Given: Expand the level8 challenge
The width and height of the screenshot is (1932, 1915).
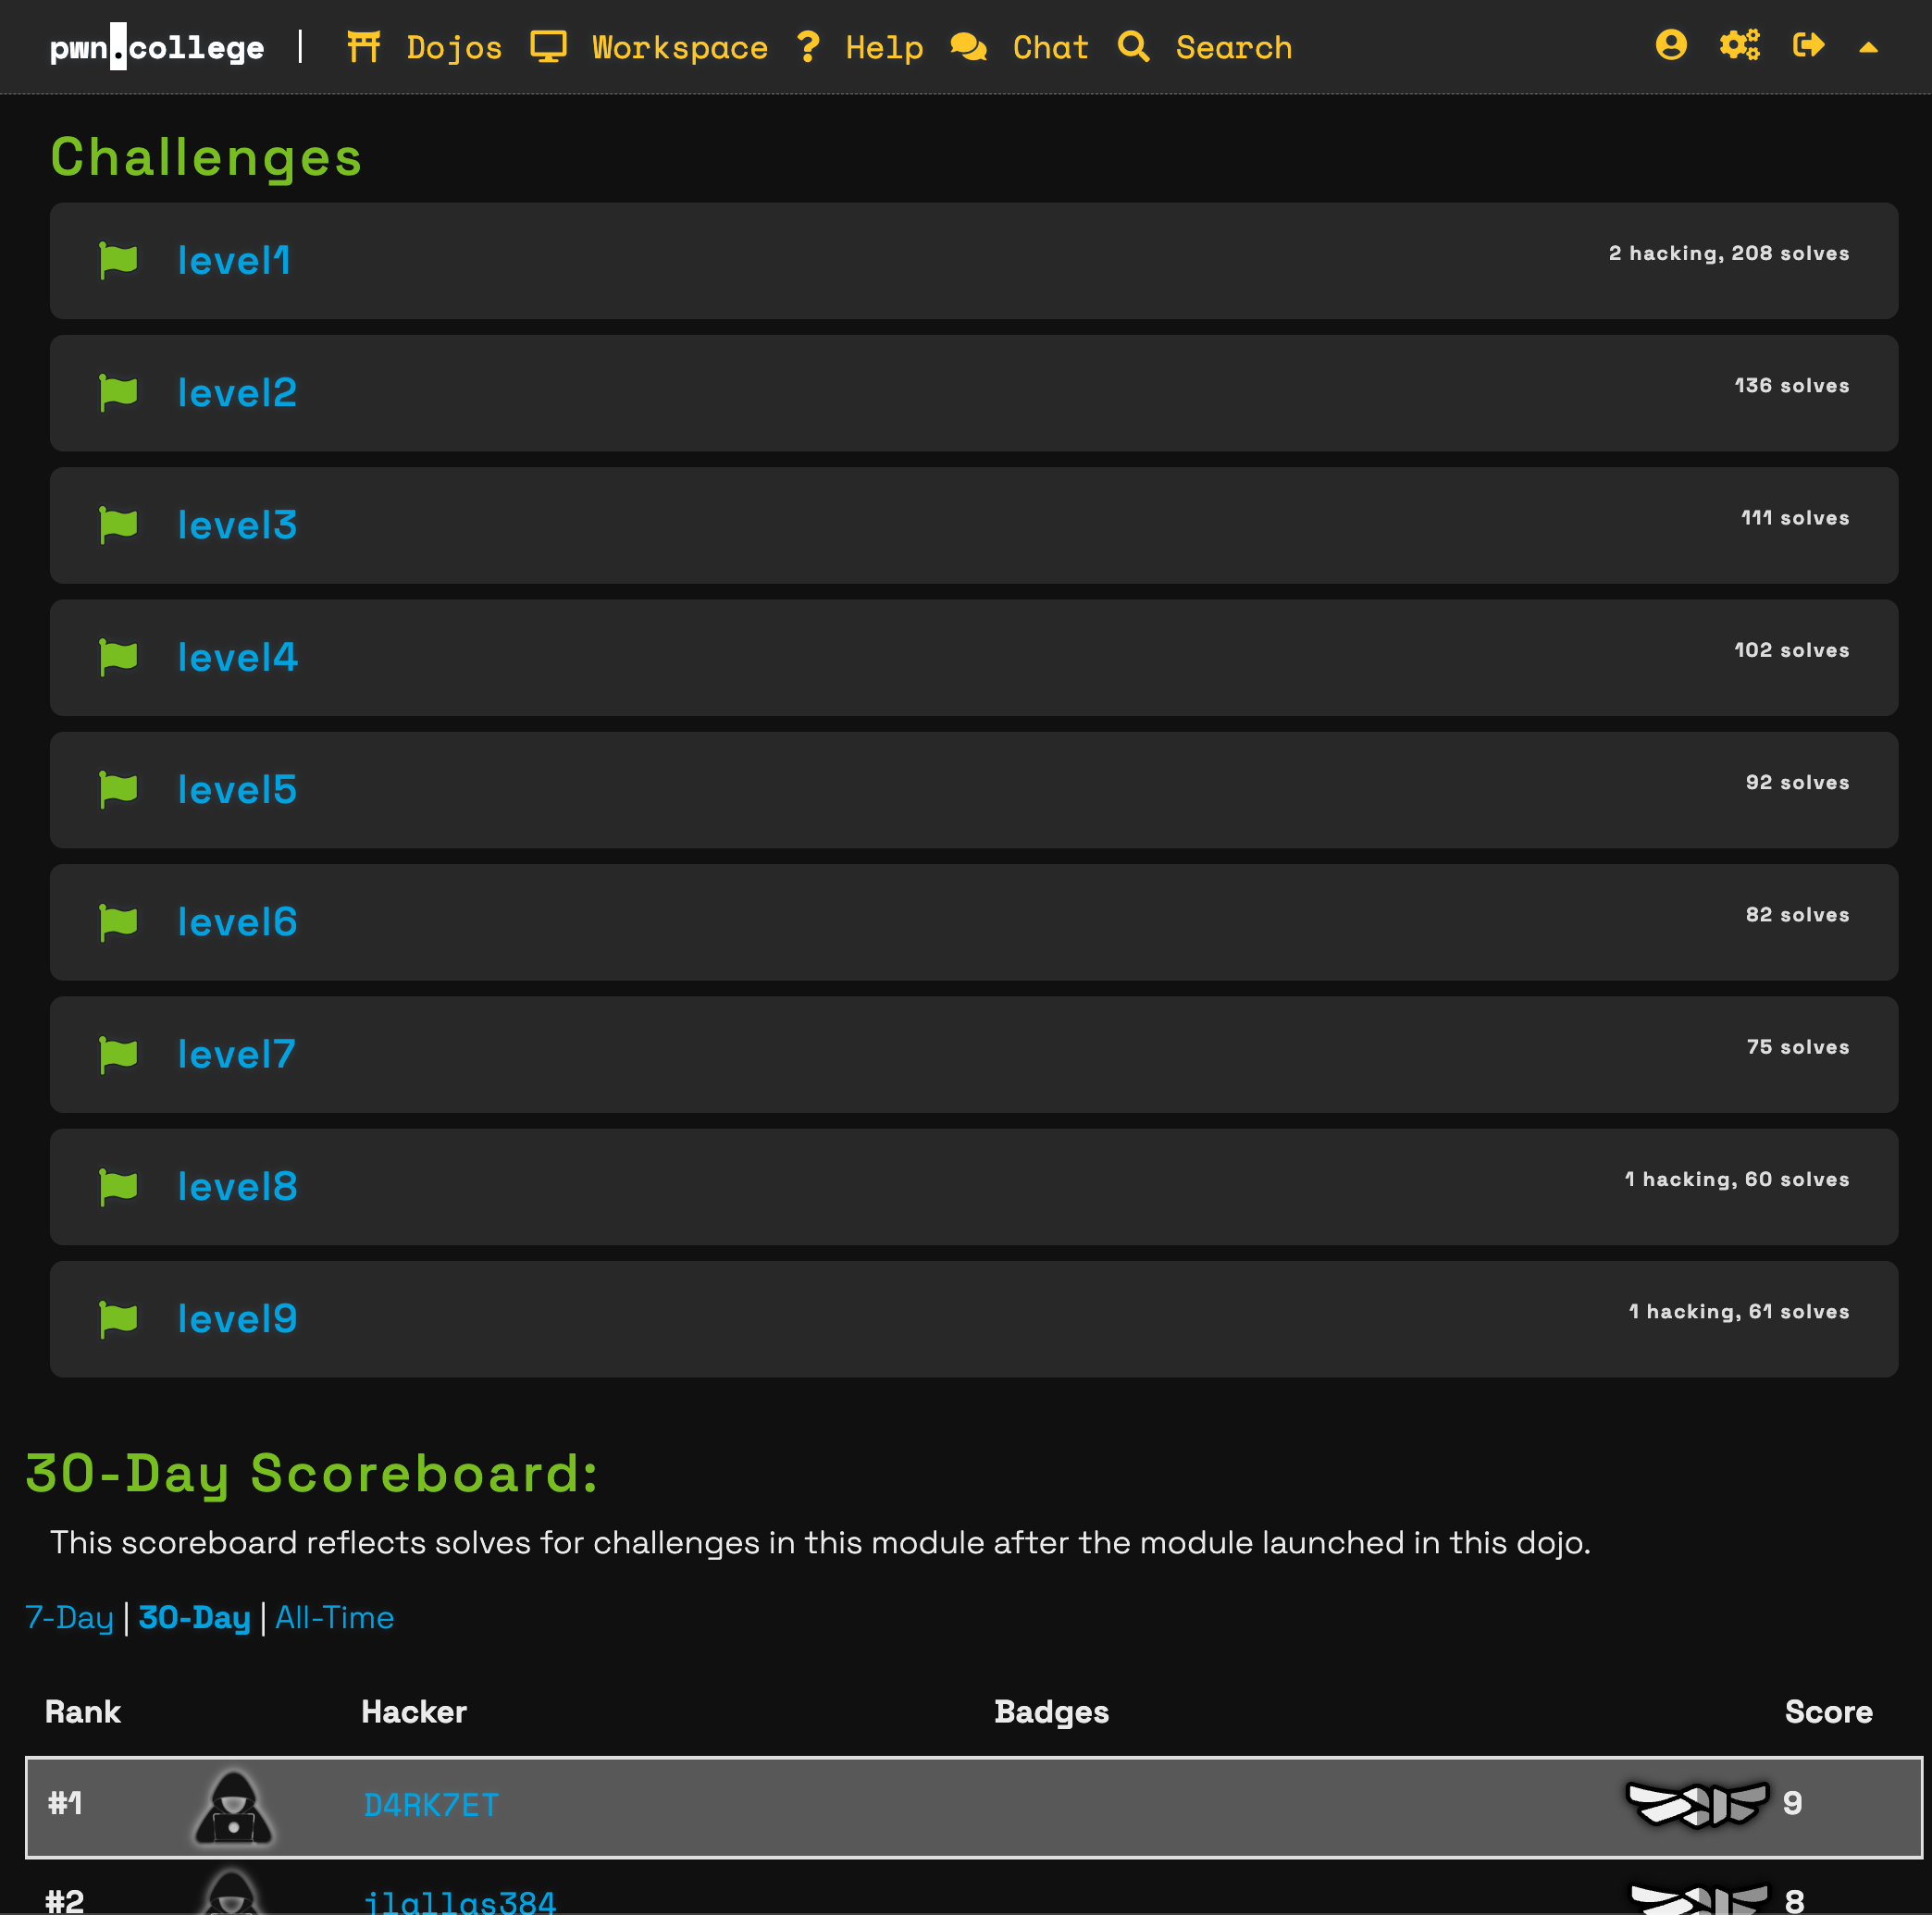Looking at the screenshot, I should coord(237,1187).
